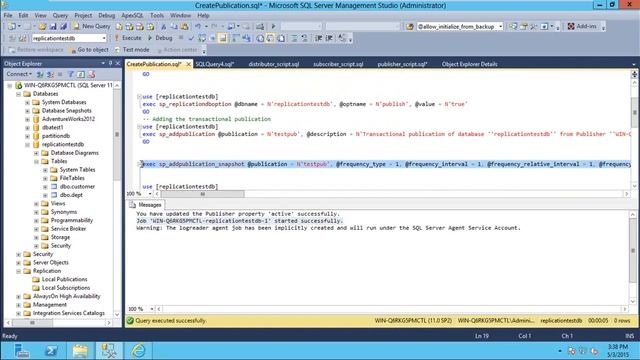Click the Object Explorer filter icon
This screenshot has width=640, height=360.
71,74
